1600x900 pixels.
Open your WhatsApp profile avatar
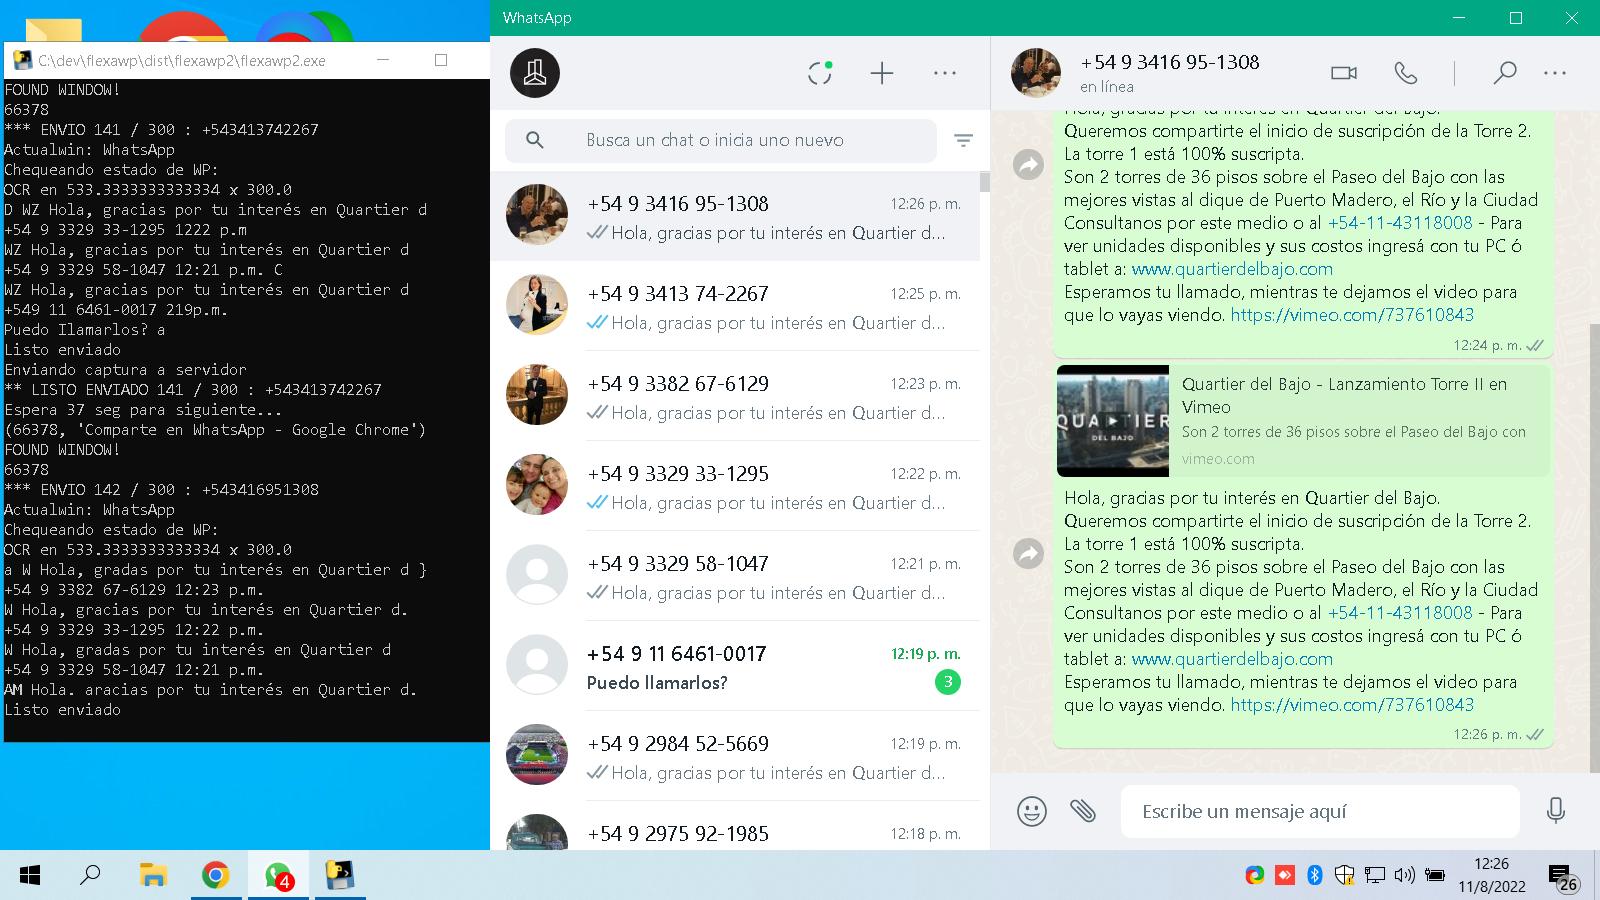535,73
